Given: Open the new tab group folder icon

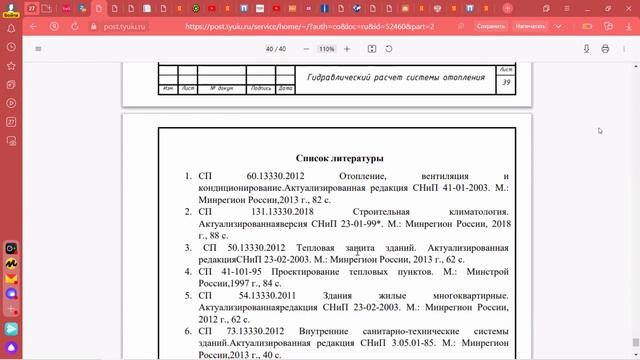Looking at the screenshot, I should [x=47, y=8].
